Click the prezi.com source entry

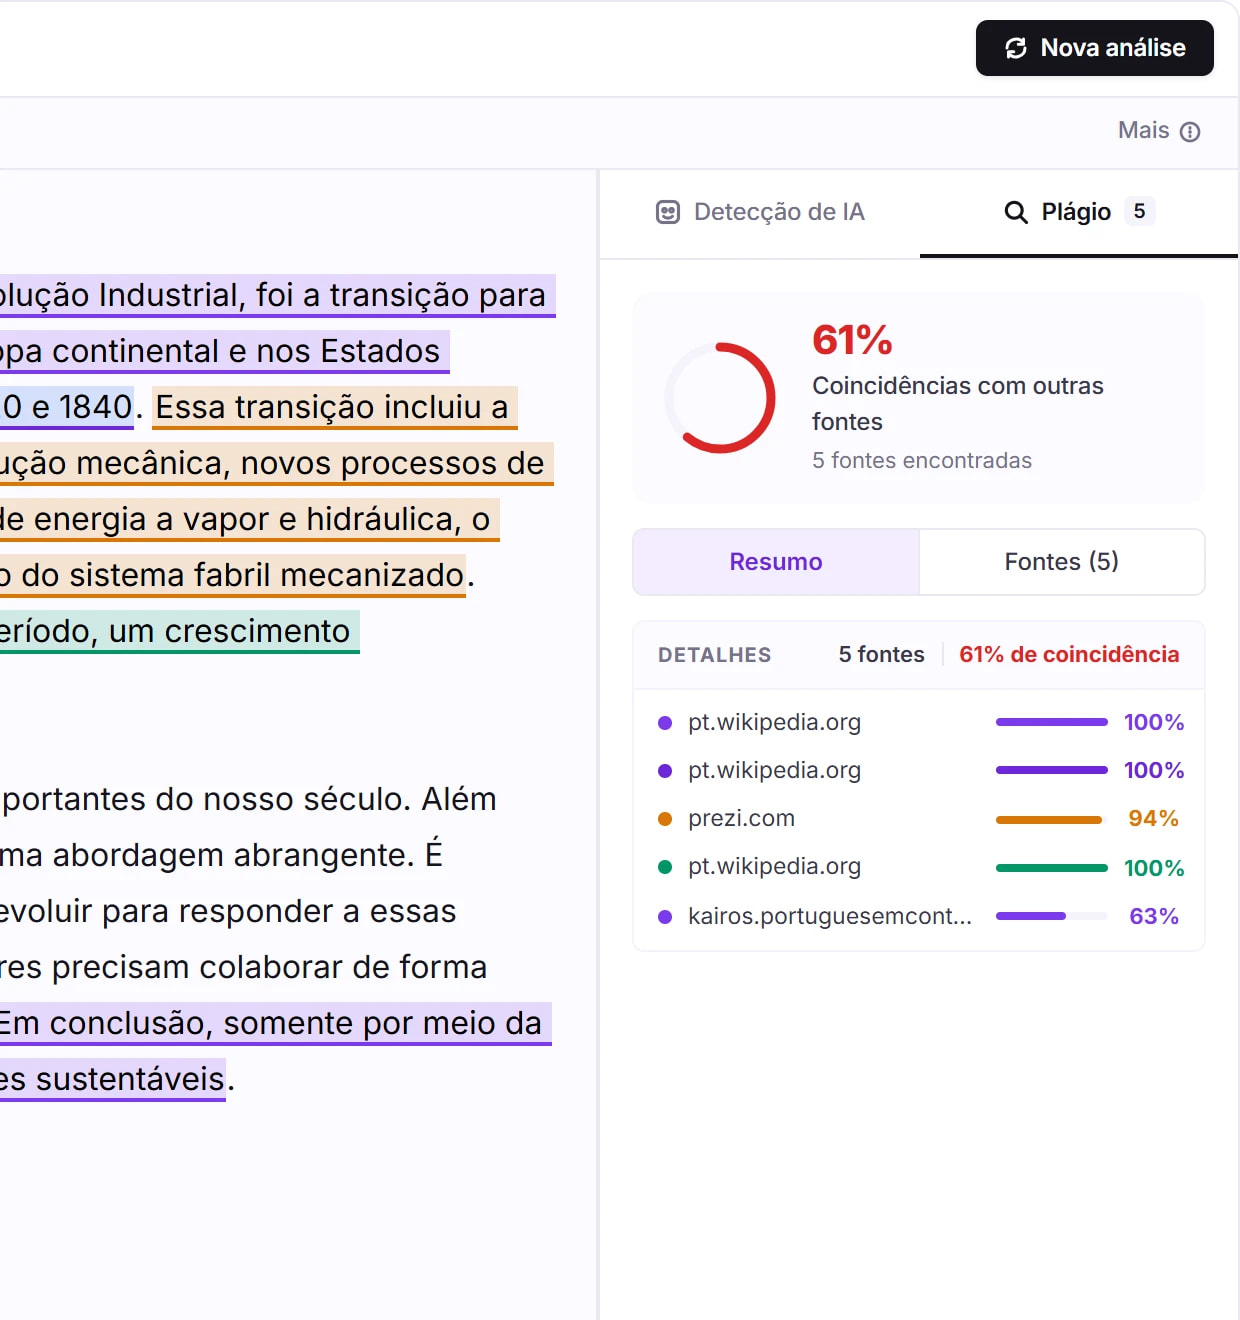[x=919, y=818]
